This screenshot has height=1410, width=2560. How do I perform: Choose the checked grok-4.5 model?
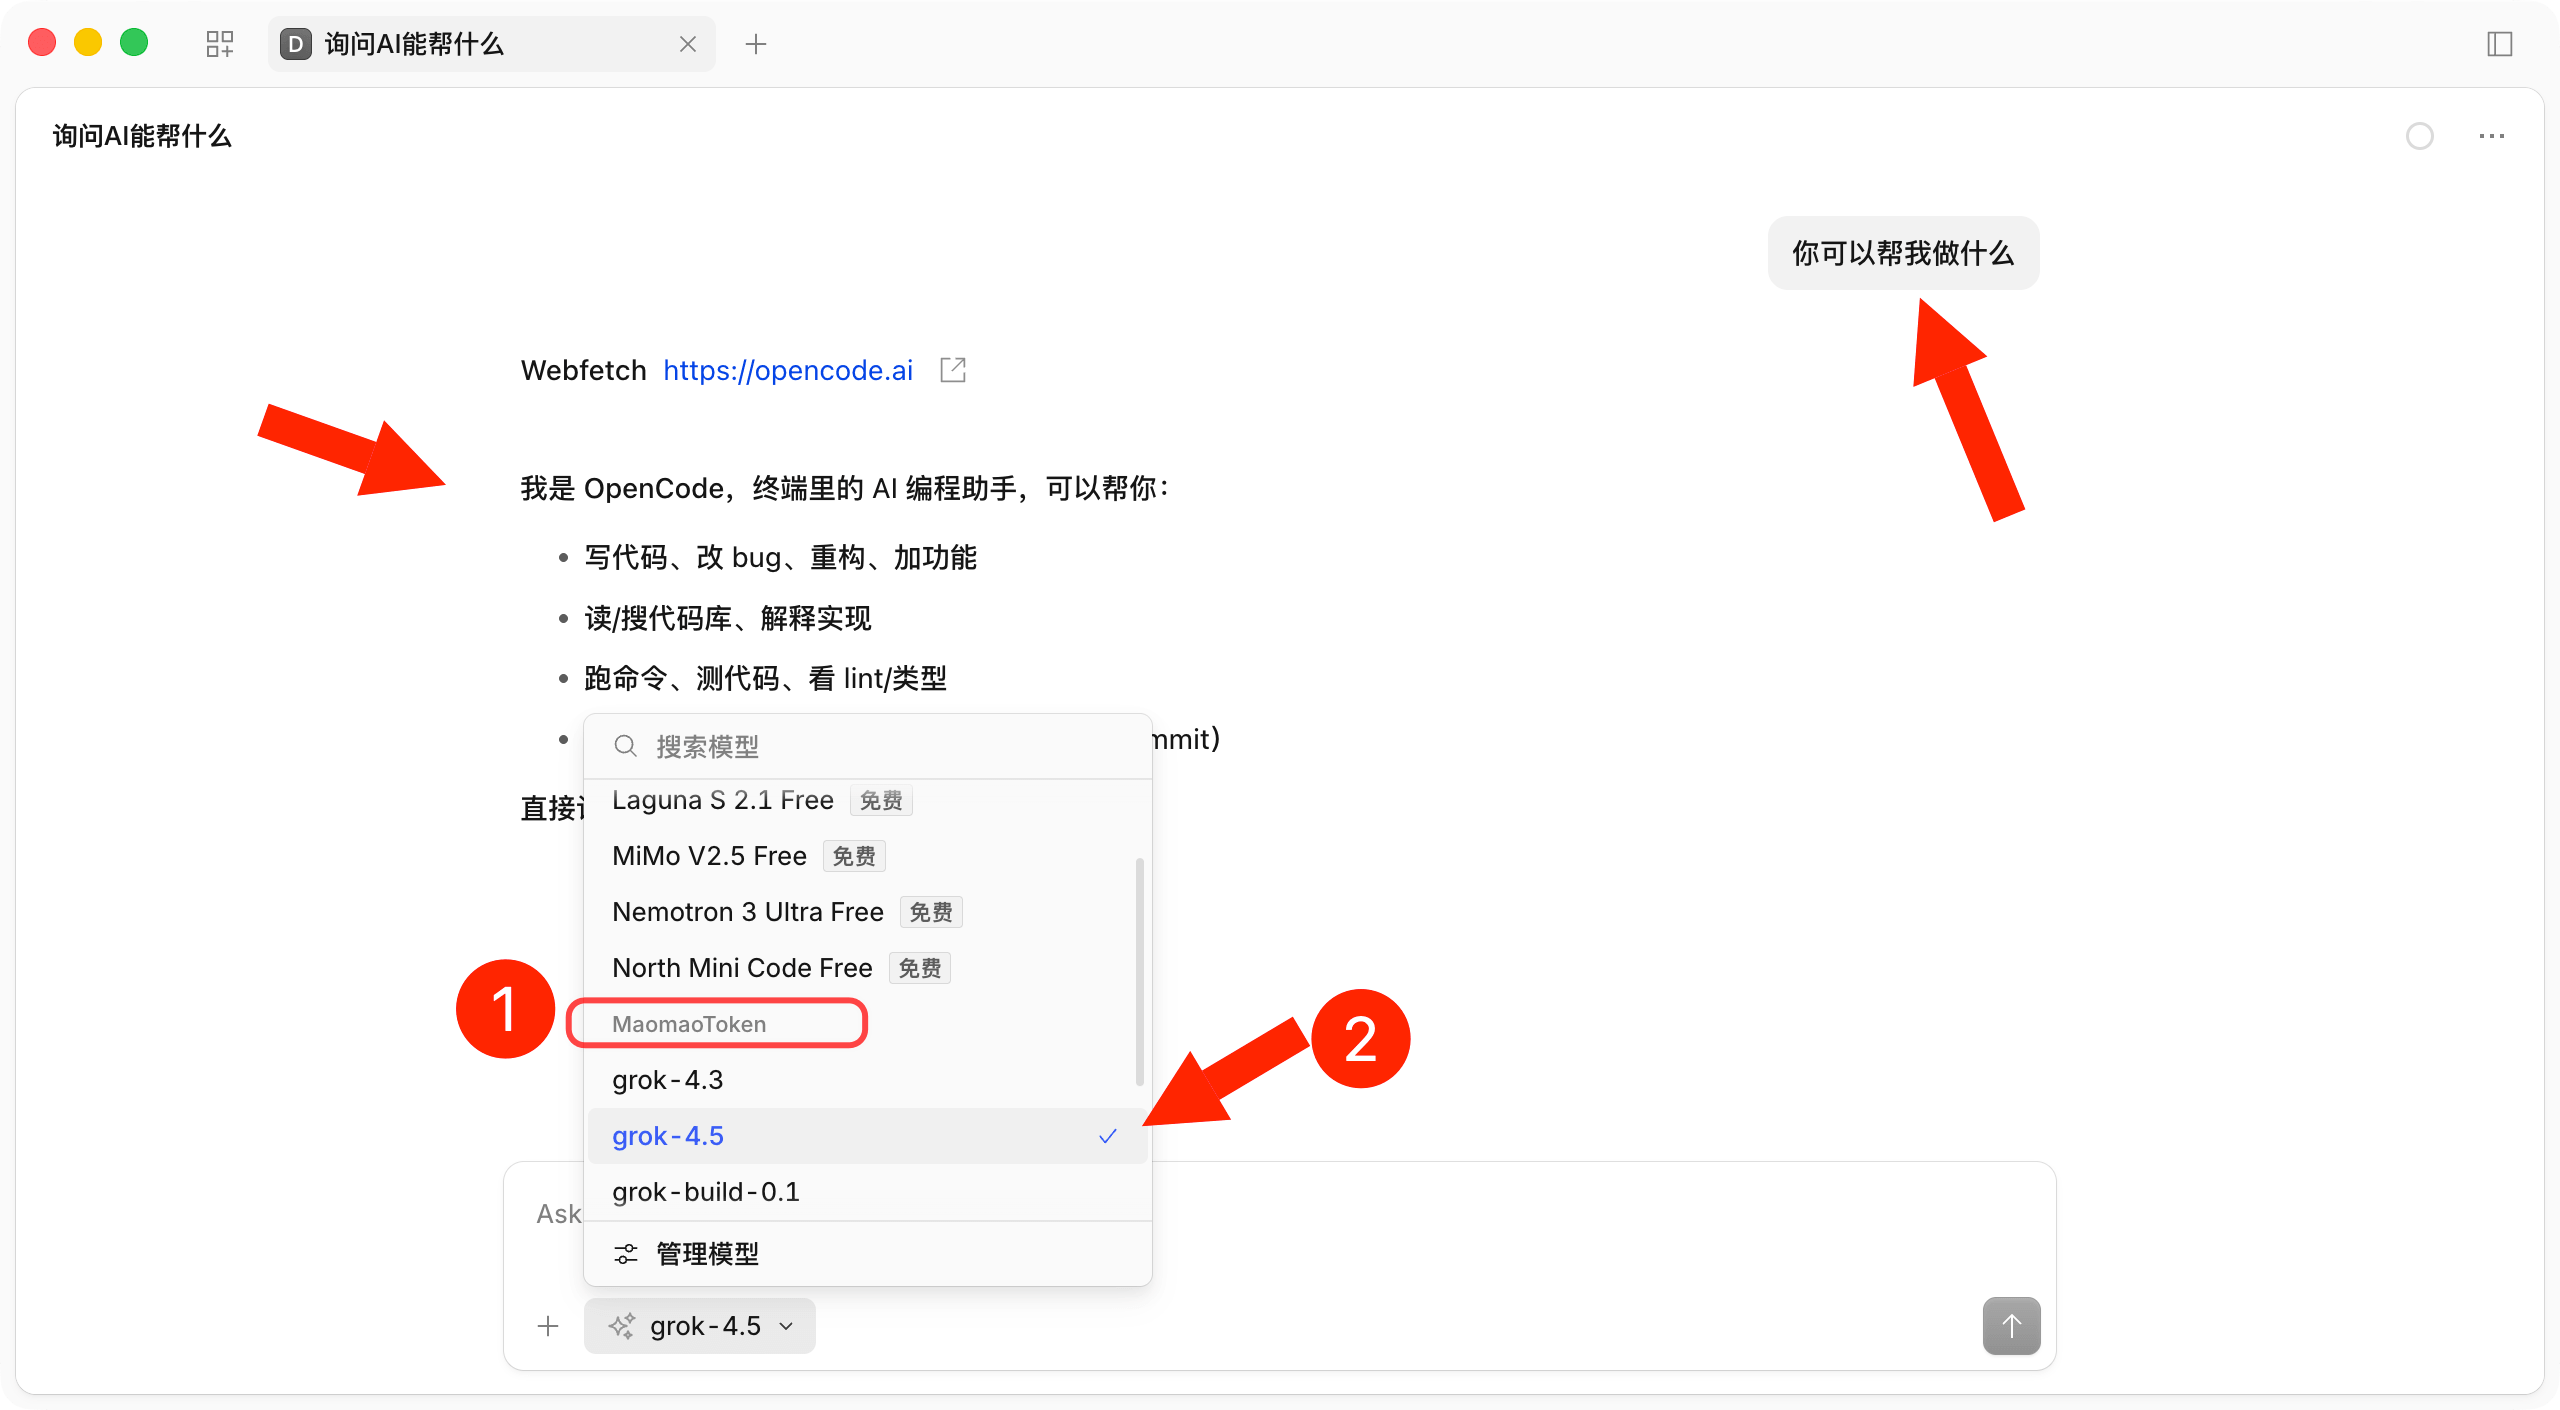click(866, 1136)
